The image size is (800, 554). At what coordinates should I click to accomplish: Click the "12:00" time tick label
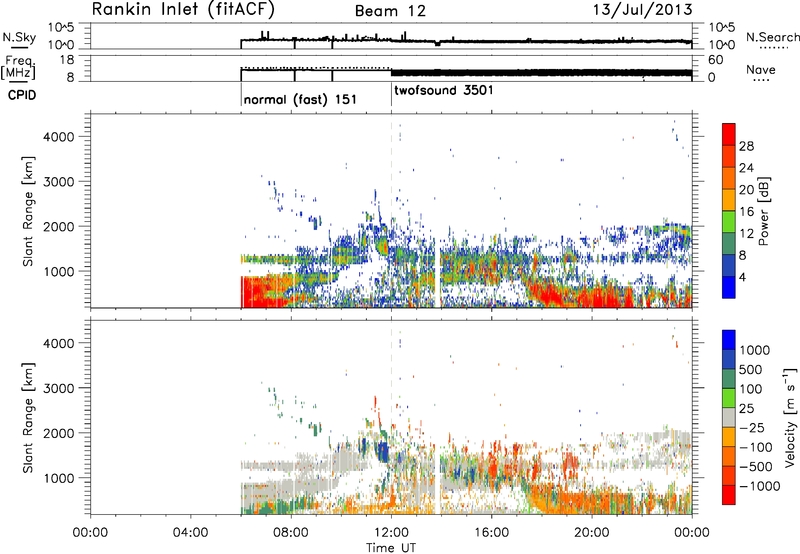[391, 533]
